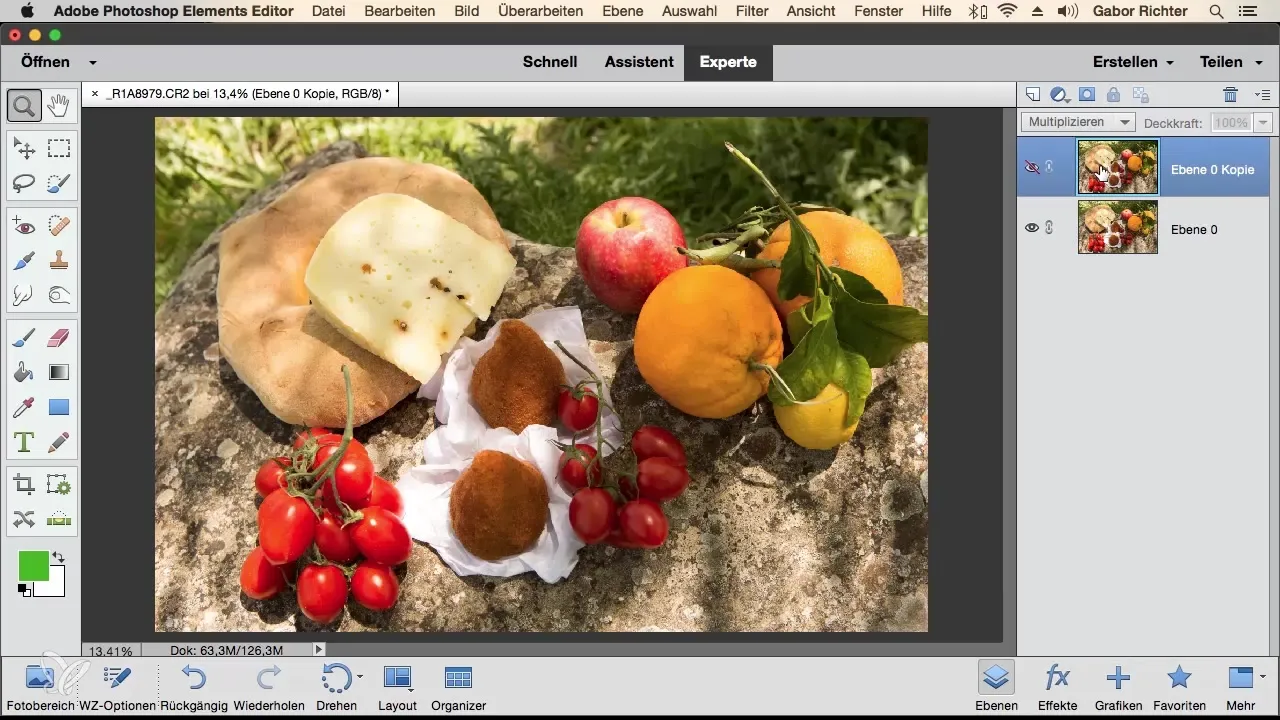Expand the Erstellen menu
Viewport: 1280px width, 720px height.
click(1133, 62)
